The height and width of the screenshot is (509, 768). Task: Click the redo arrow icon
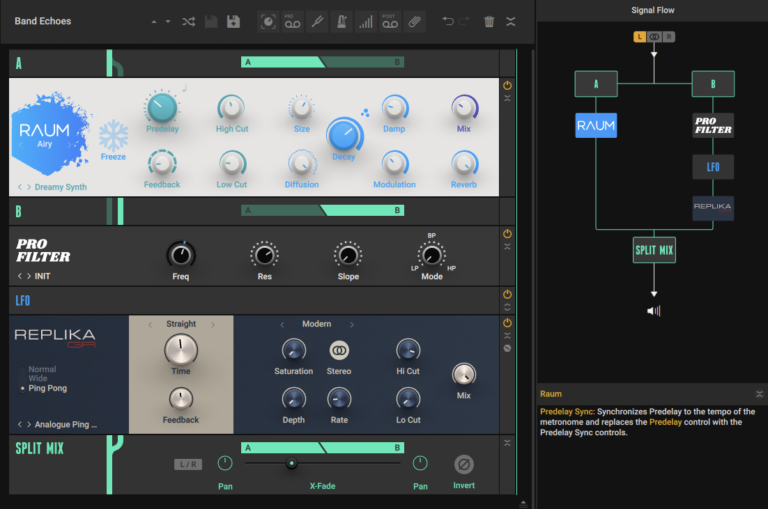pyautogui.click(x=464, y=21)
